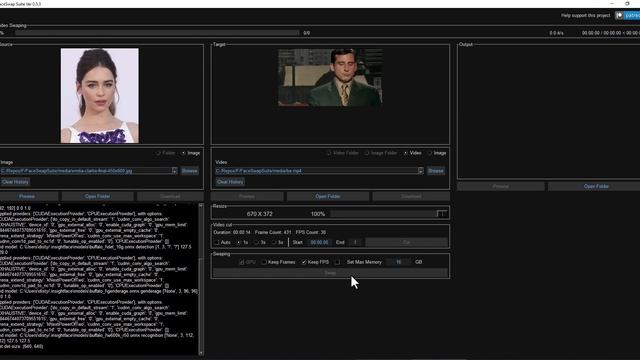The height and width of the screenshot is (360, 640).
Task: Clear History under the source Image path
Action: [x=15, y=182]
